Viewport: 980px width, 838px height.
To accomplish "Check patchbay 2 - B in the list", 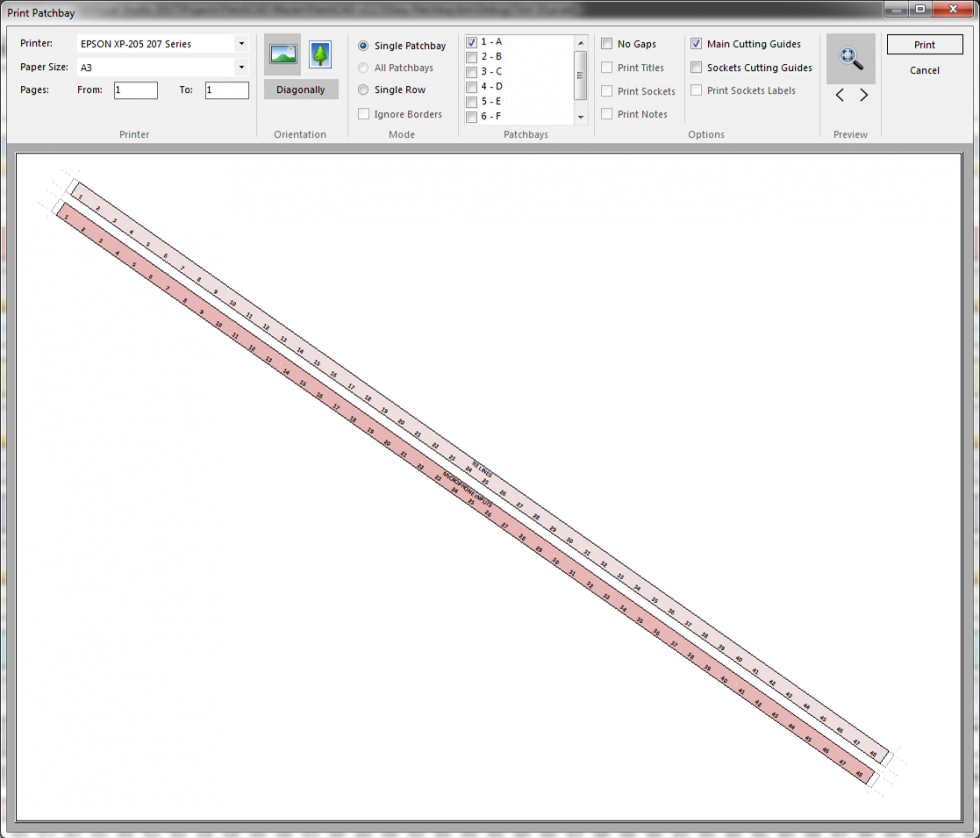I will 470,56.
